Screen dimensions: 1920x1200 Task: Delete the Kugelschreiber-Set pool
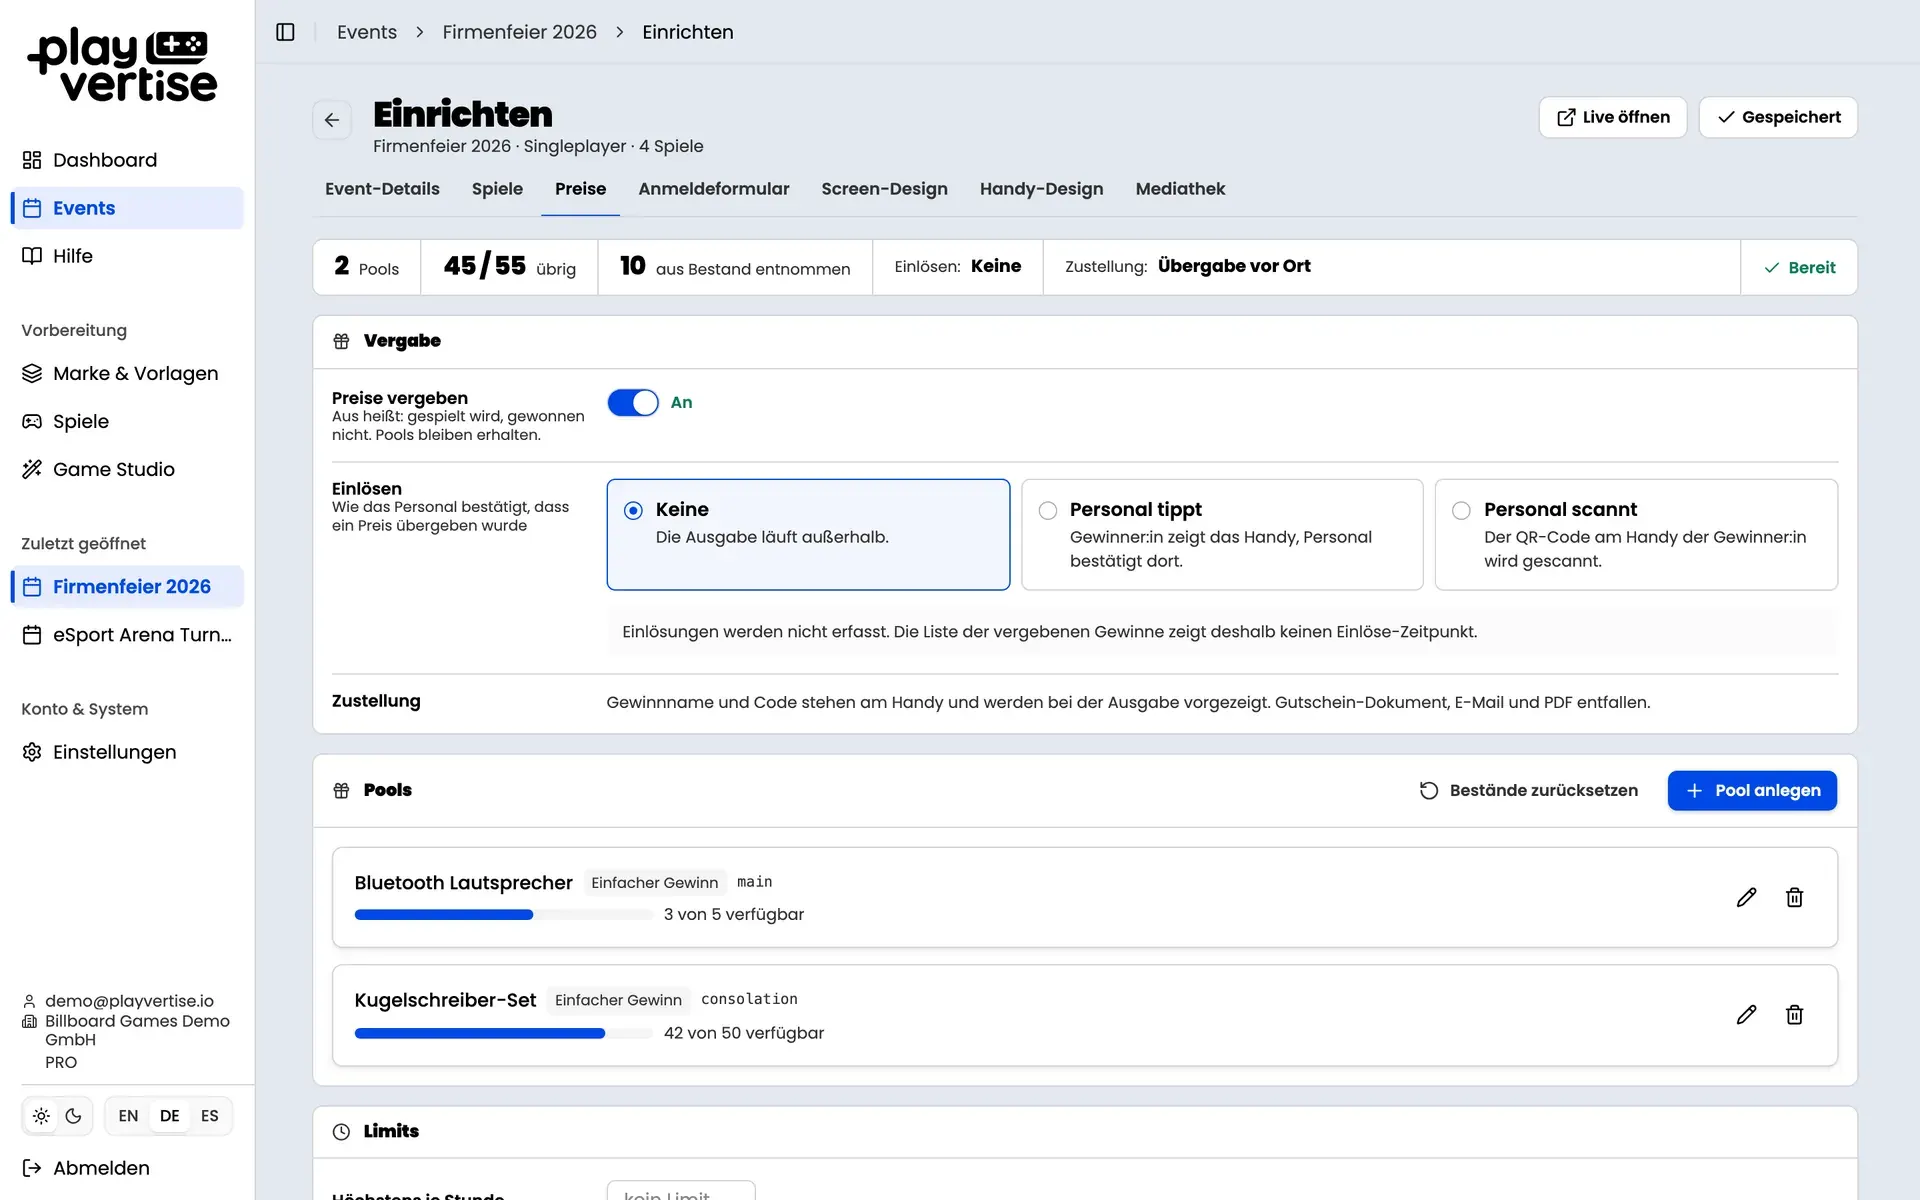click(1794, 1015)
